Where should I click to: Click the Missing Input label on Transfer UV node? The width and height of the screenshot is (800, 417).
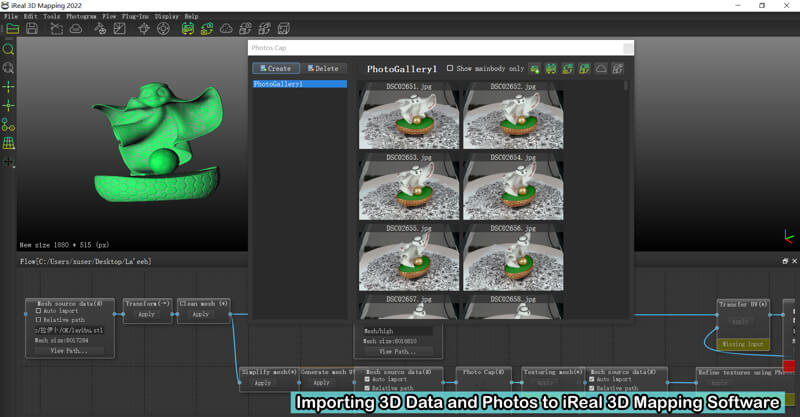pos(743,345)
